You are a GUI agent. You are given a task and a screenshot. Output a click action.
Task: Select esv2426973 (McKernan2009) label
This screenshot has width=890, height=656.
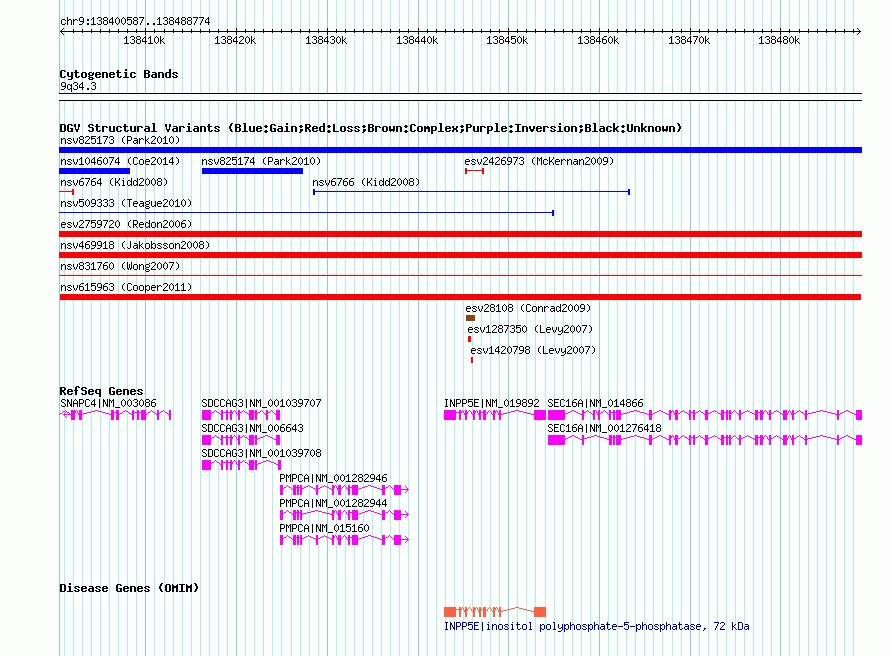(x=539, y=161)
